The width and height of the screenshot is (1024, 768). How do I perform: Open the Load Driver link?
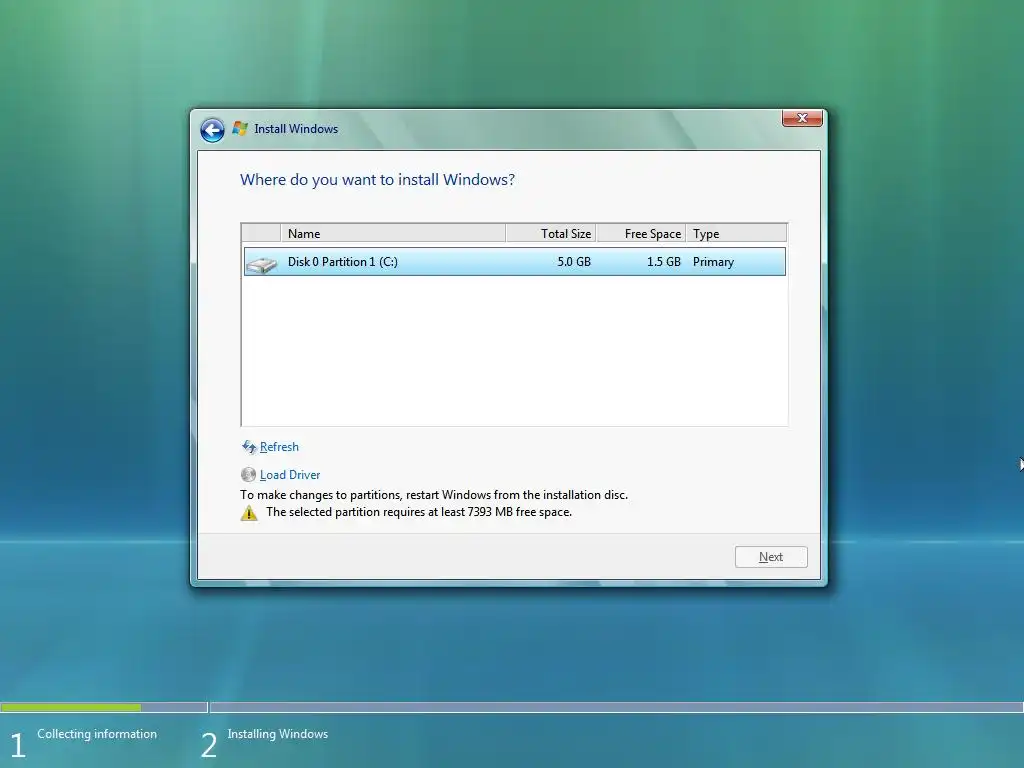290,475
